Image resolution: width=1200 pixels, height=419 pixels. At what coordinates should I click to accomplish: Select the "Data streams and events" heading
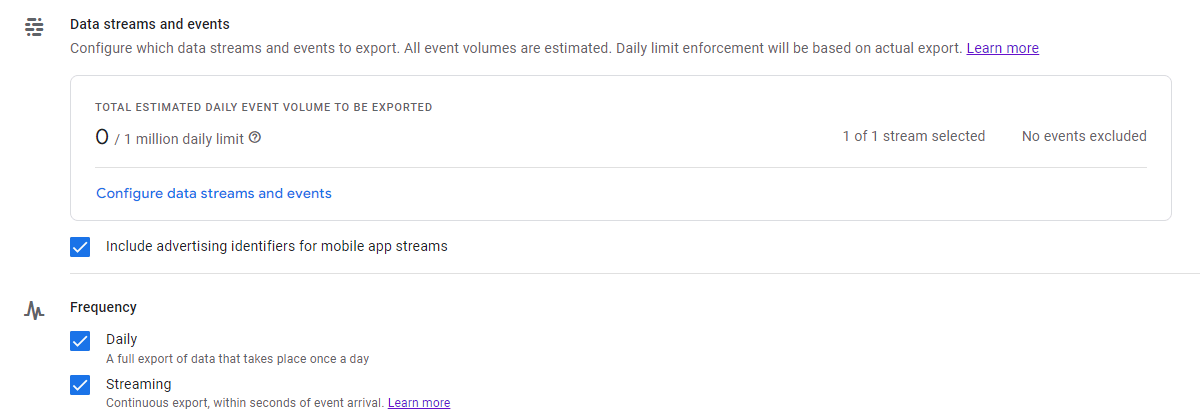(x=149, y=23)
